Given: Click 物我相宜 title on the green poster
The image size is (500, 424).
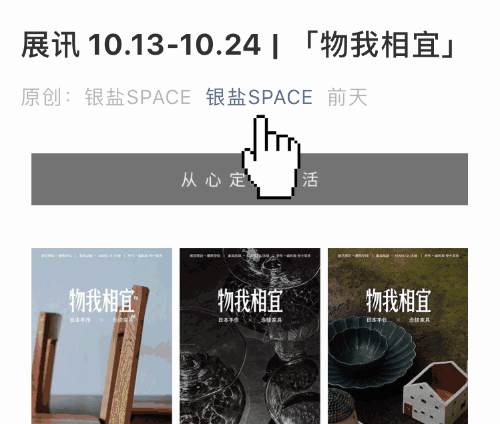Looking at the screenshot, I should (398, 301).
